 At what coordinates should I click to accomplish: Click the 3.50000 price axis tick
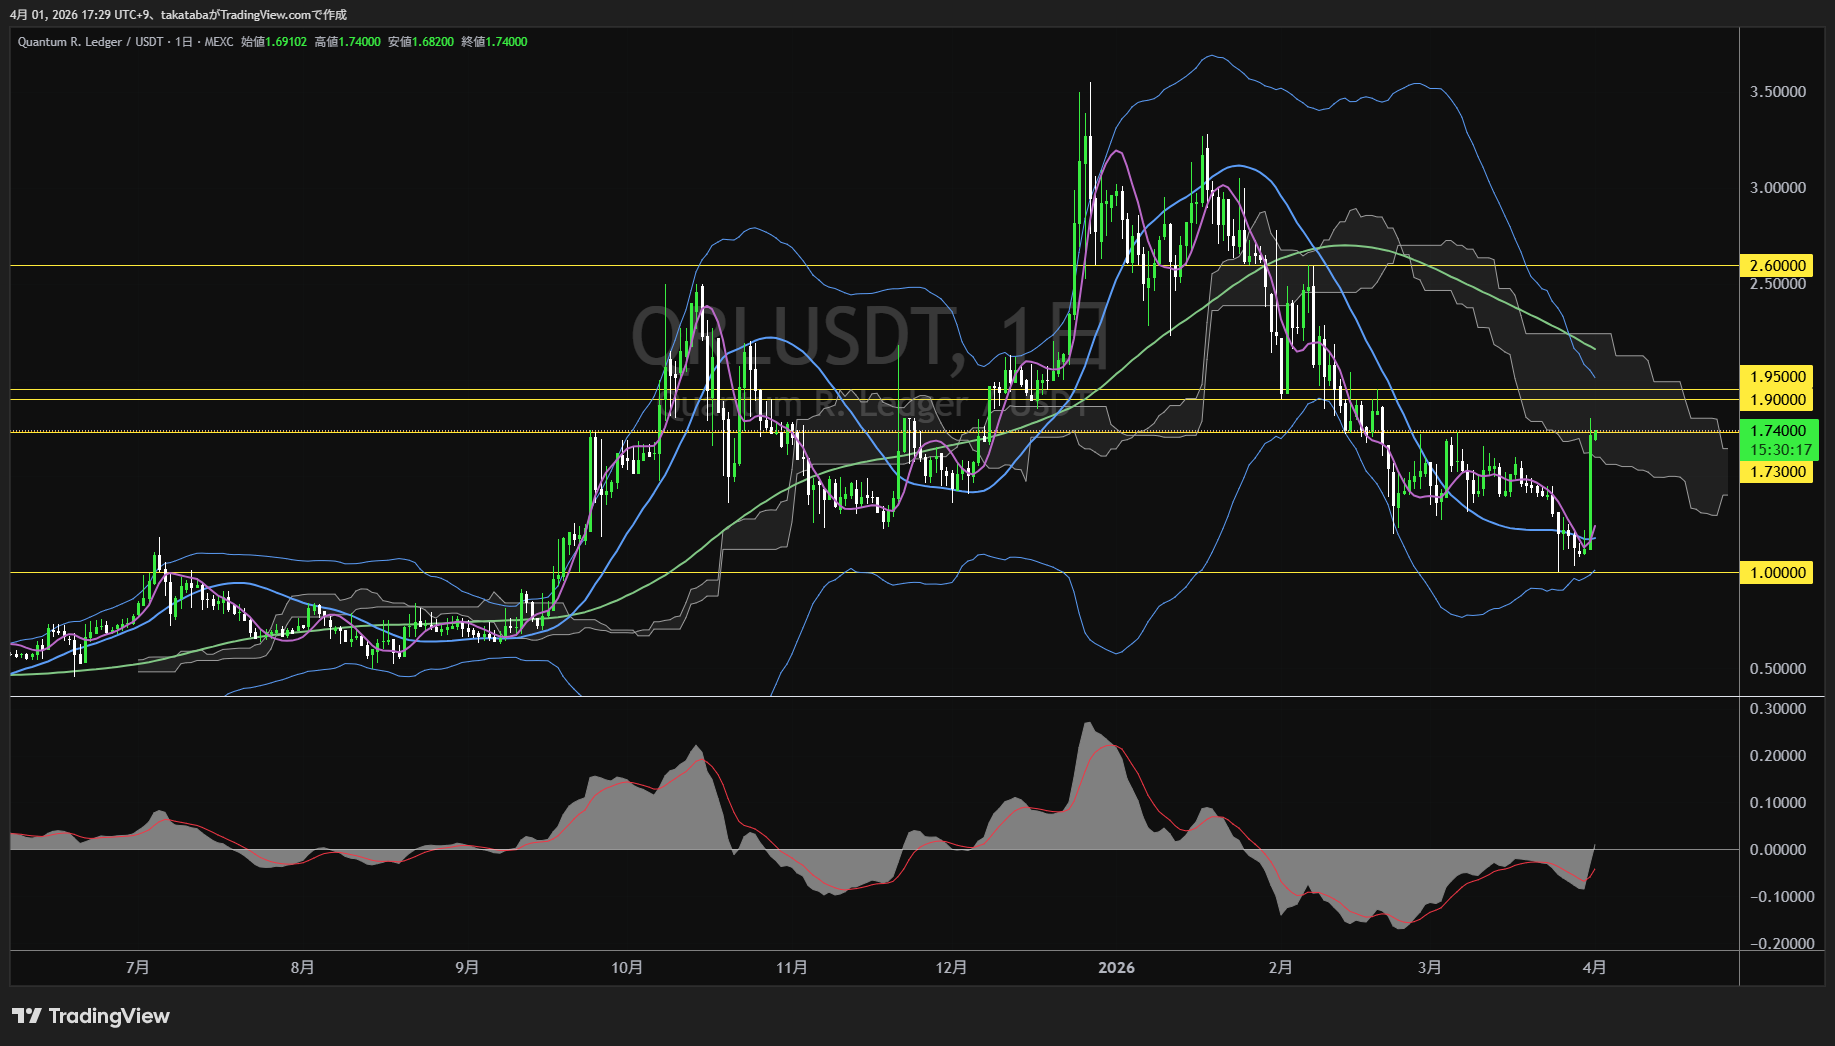(x=1777, y=92)
